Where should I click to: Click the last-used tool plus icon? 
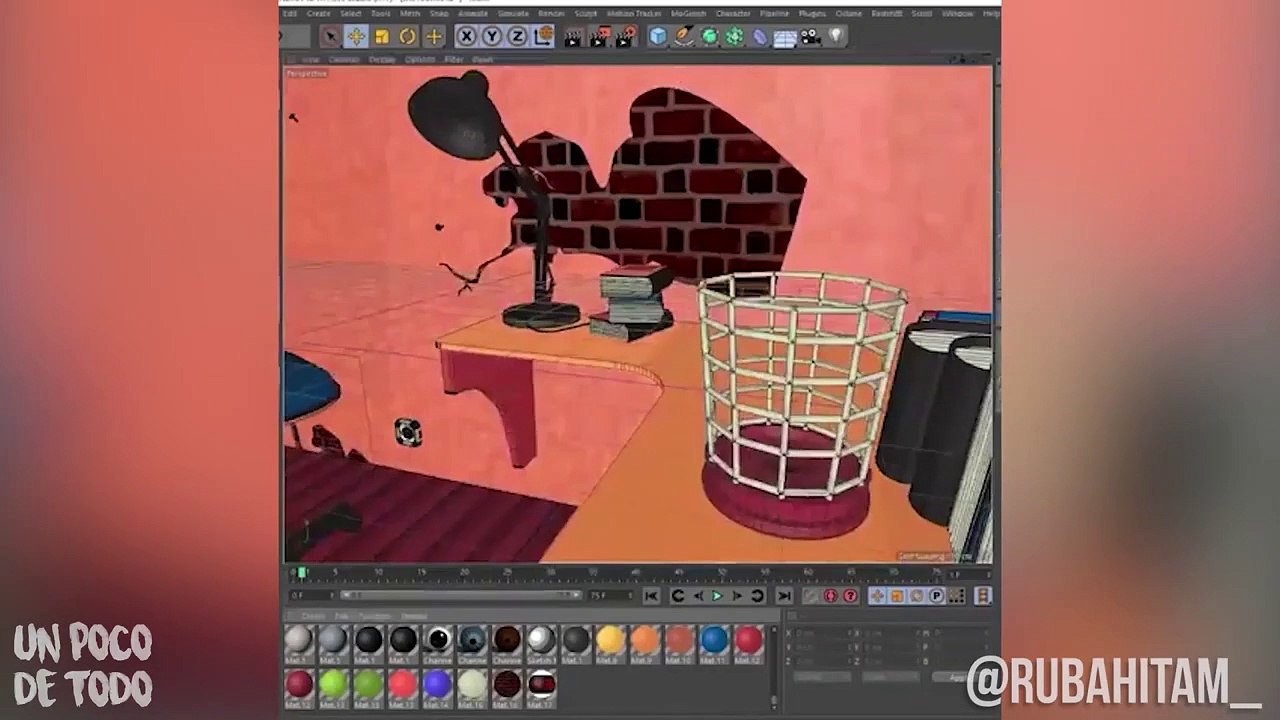(433, 37)
